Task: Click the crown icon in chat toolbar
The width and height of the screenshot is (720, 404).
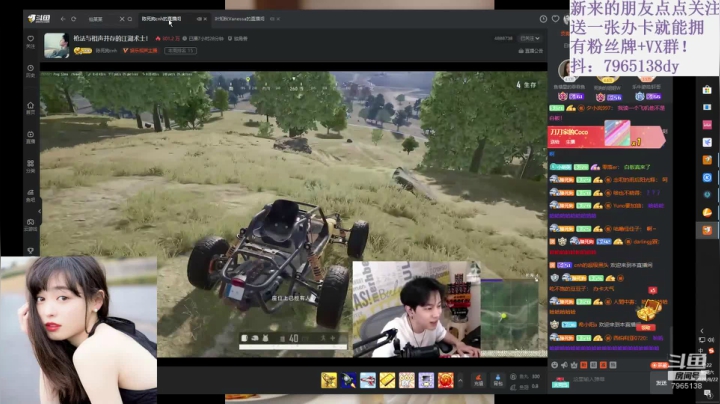Action: click(574, 365)
